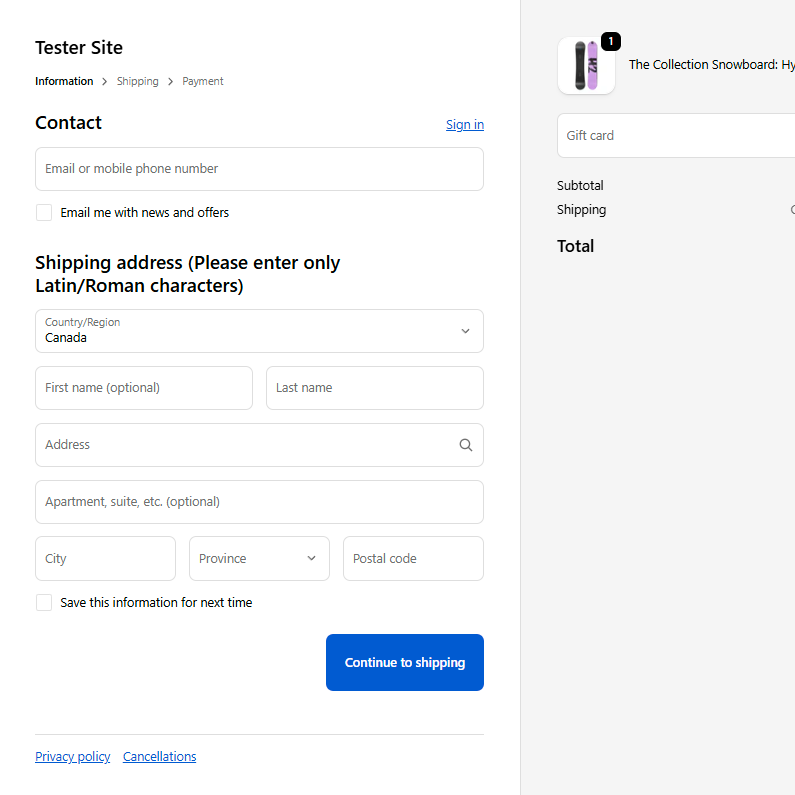Screen dimensions: 795x795
Task: Check Save this information for next time
Action: click(x=44, y=602)
